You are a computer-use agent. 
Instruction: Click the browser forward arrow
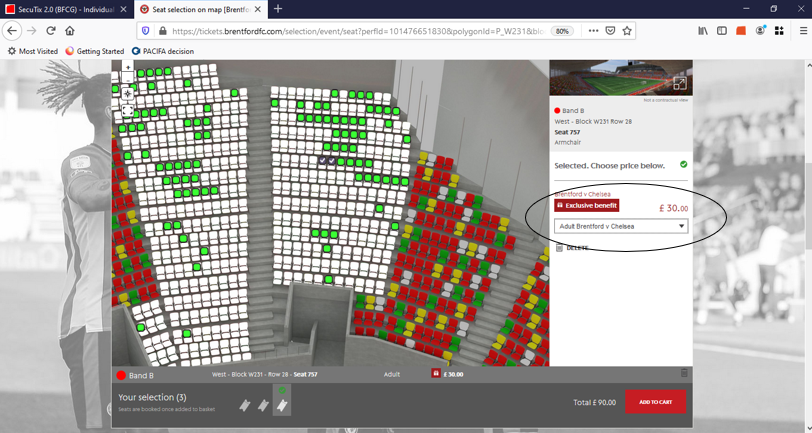(x=32, y=31)
